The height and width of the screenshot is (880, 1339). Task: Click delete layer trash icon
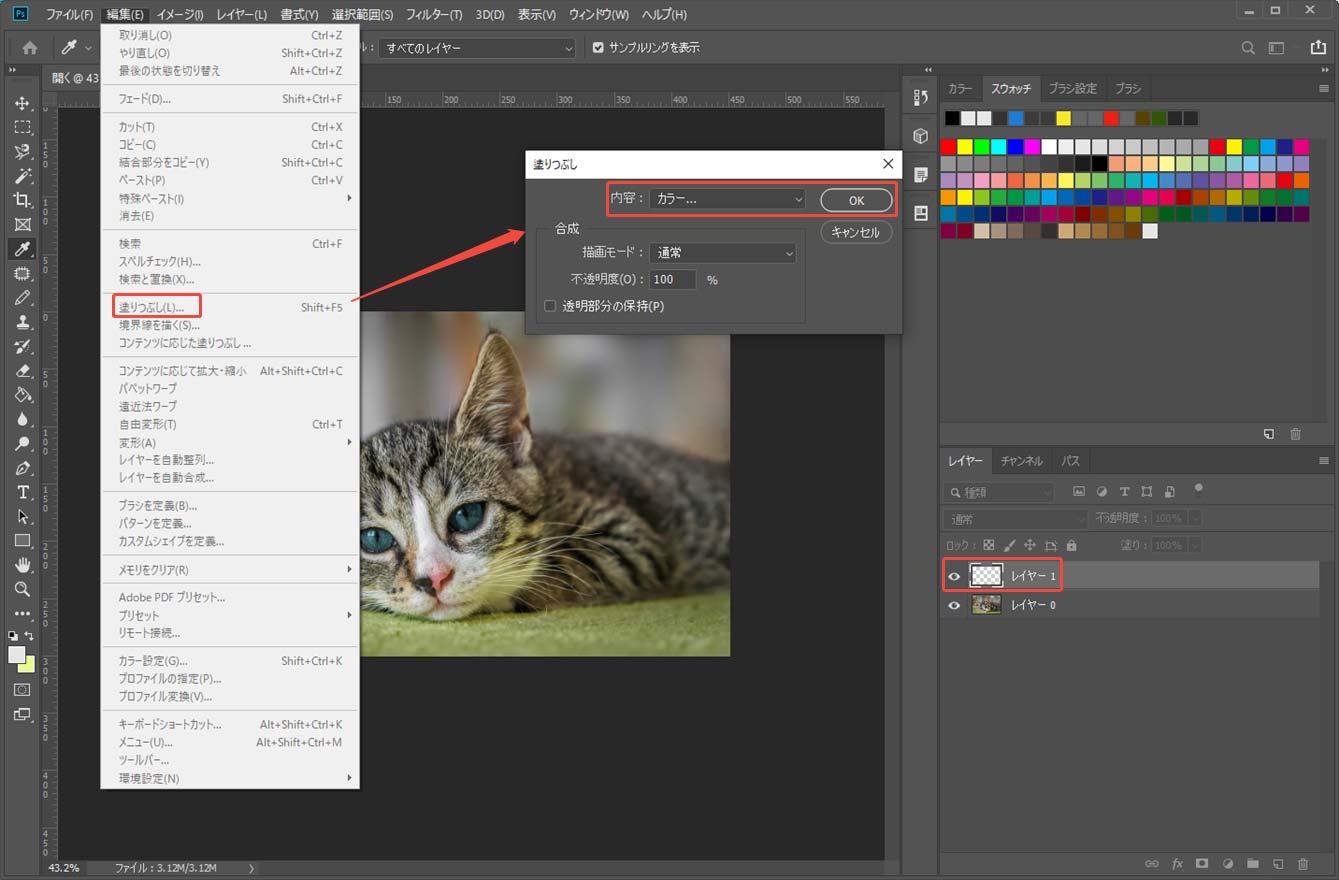tap(1302, 863)
